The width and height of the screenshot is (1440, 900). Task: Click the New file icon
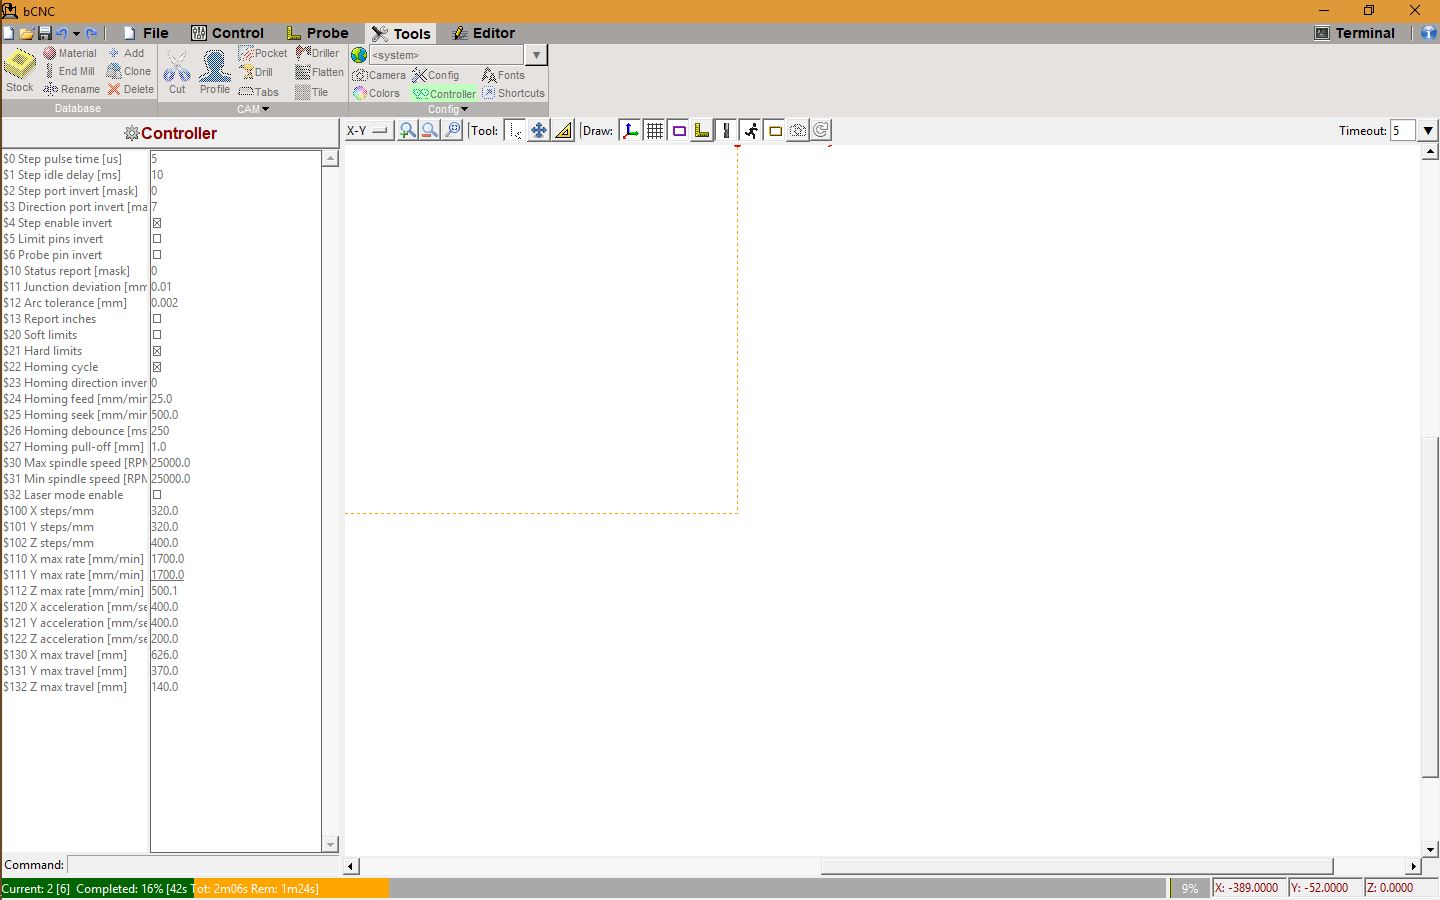pyautogui.click(x=9, y=33)
